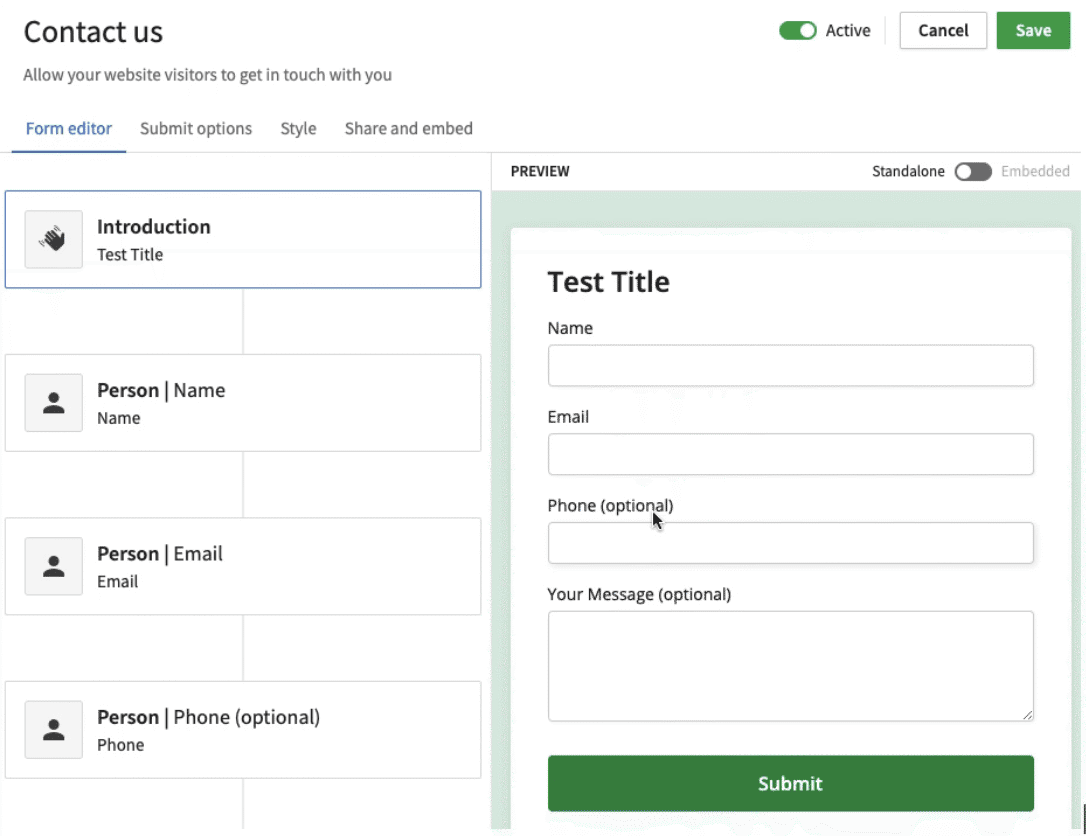This screenshot has width=1086, height=836.
Task: Open the Submit options tab
Action: 196,129
